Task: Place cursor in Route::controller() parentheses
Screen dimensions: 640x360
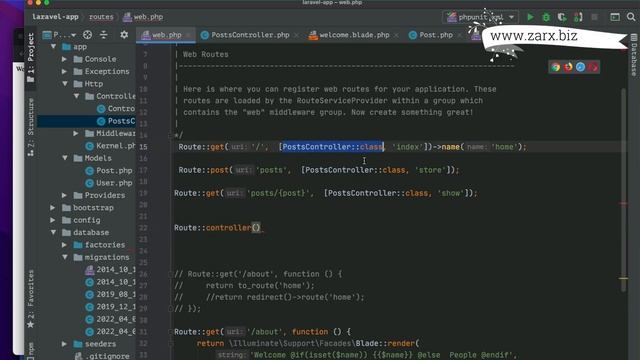Action: click(x=256, y=228)
